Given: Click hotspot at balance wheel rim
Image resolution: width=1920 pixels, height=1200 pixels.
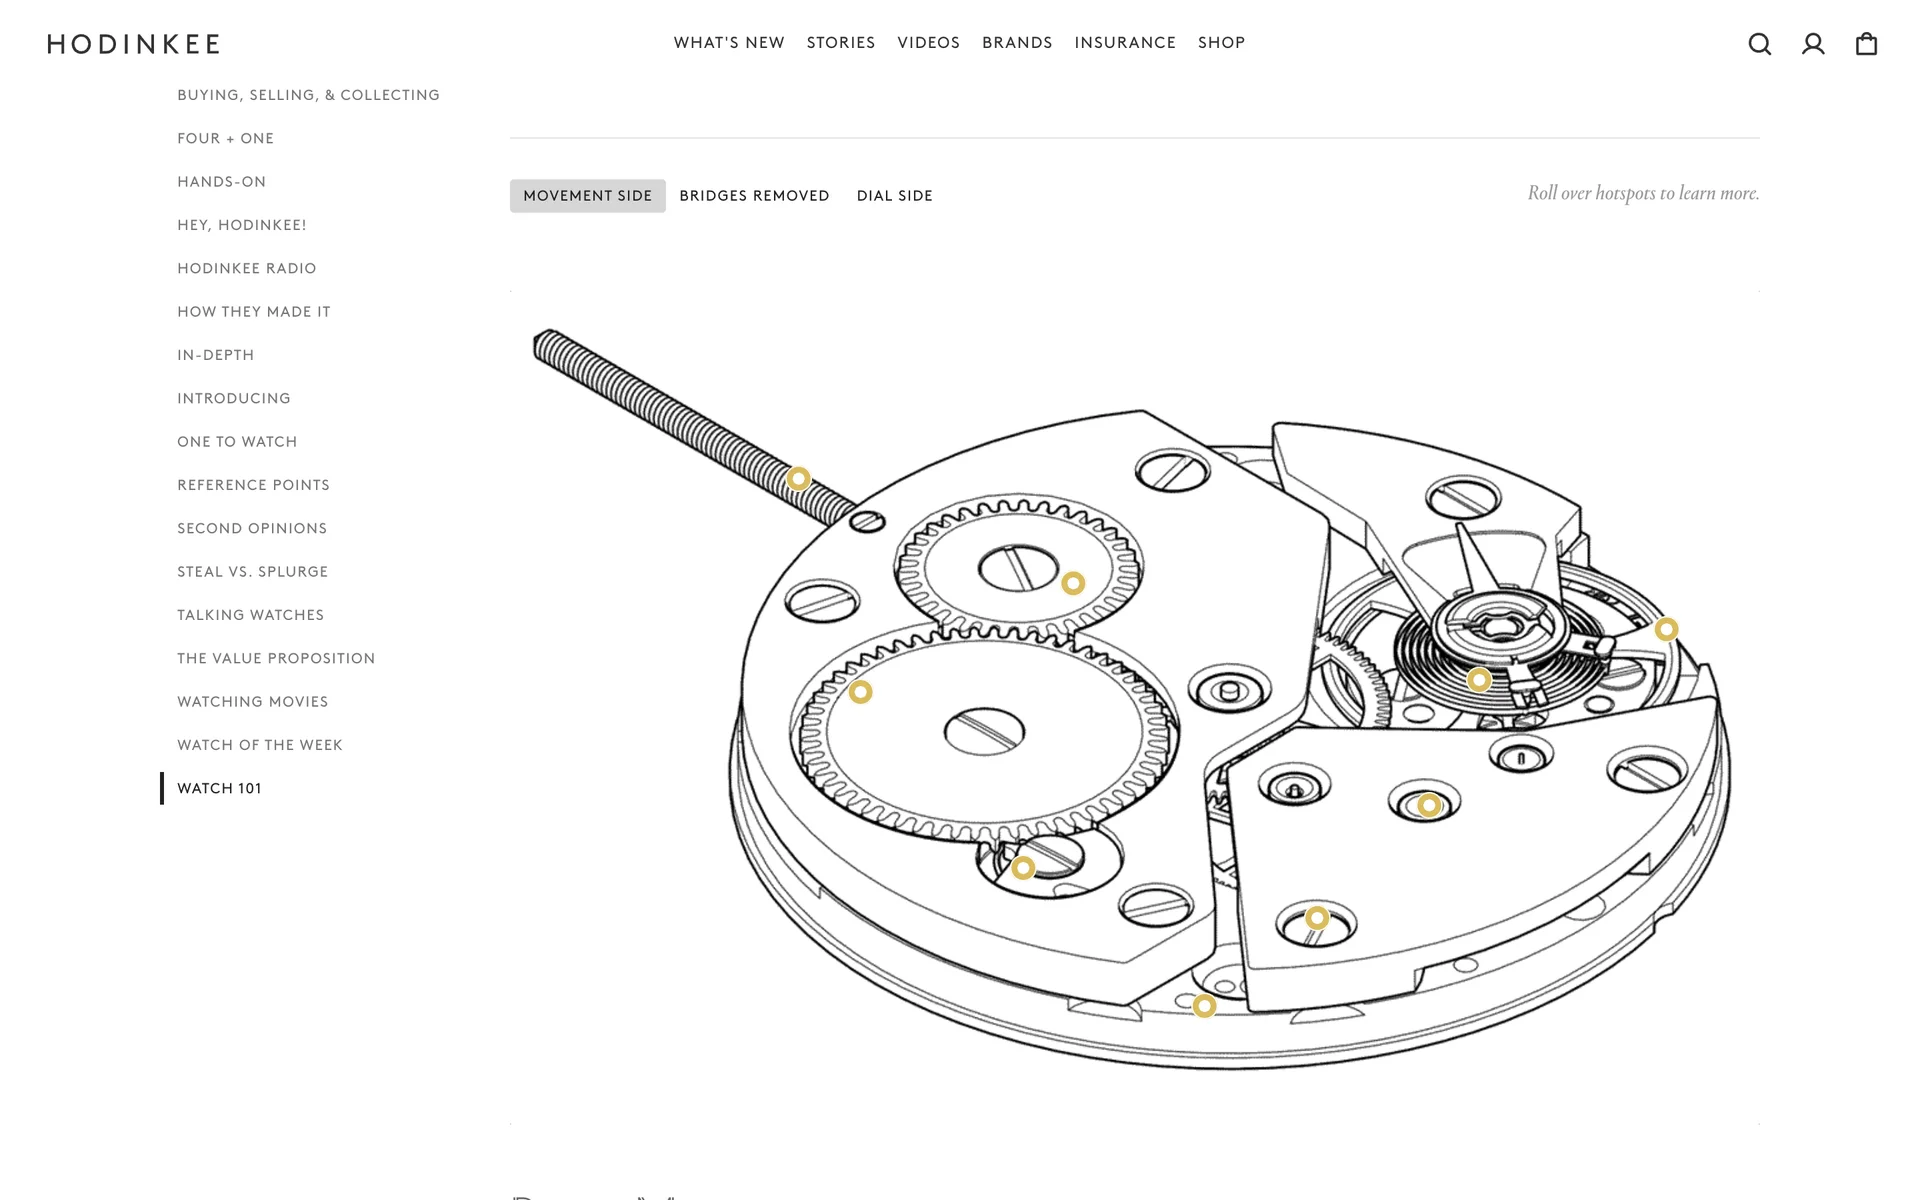Looking at the screenshot, I should 1666,629.
